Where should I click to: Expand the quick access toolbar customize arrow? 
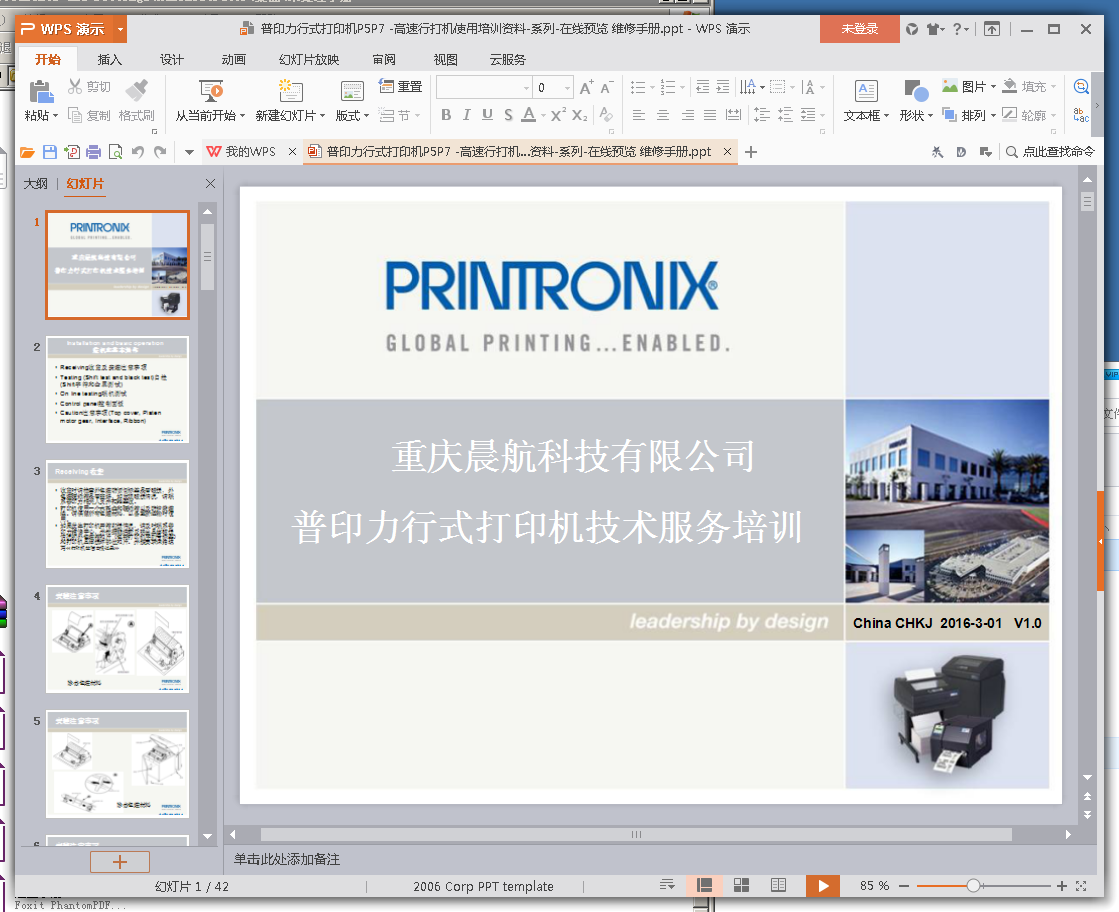pyautogui.click(x=189, y=152)
